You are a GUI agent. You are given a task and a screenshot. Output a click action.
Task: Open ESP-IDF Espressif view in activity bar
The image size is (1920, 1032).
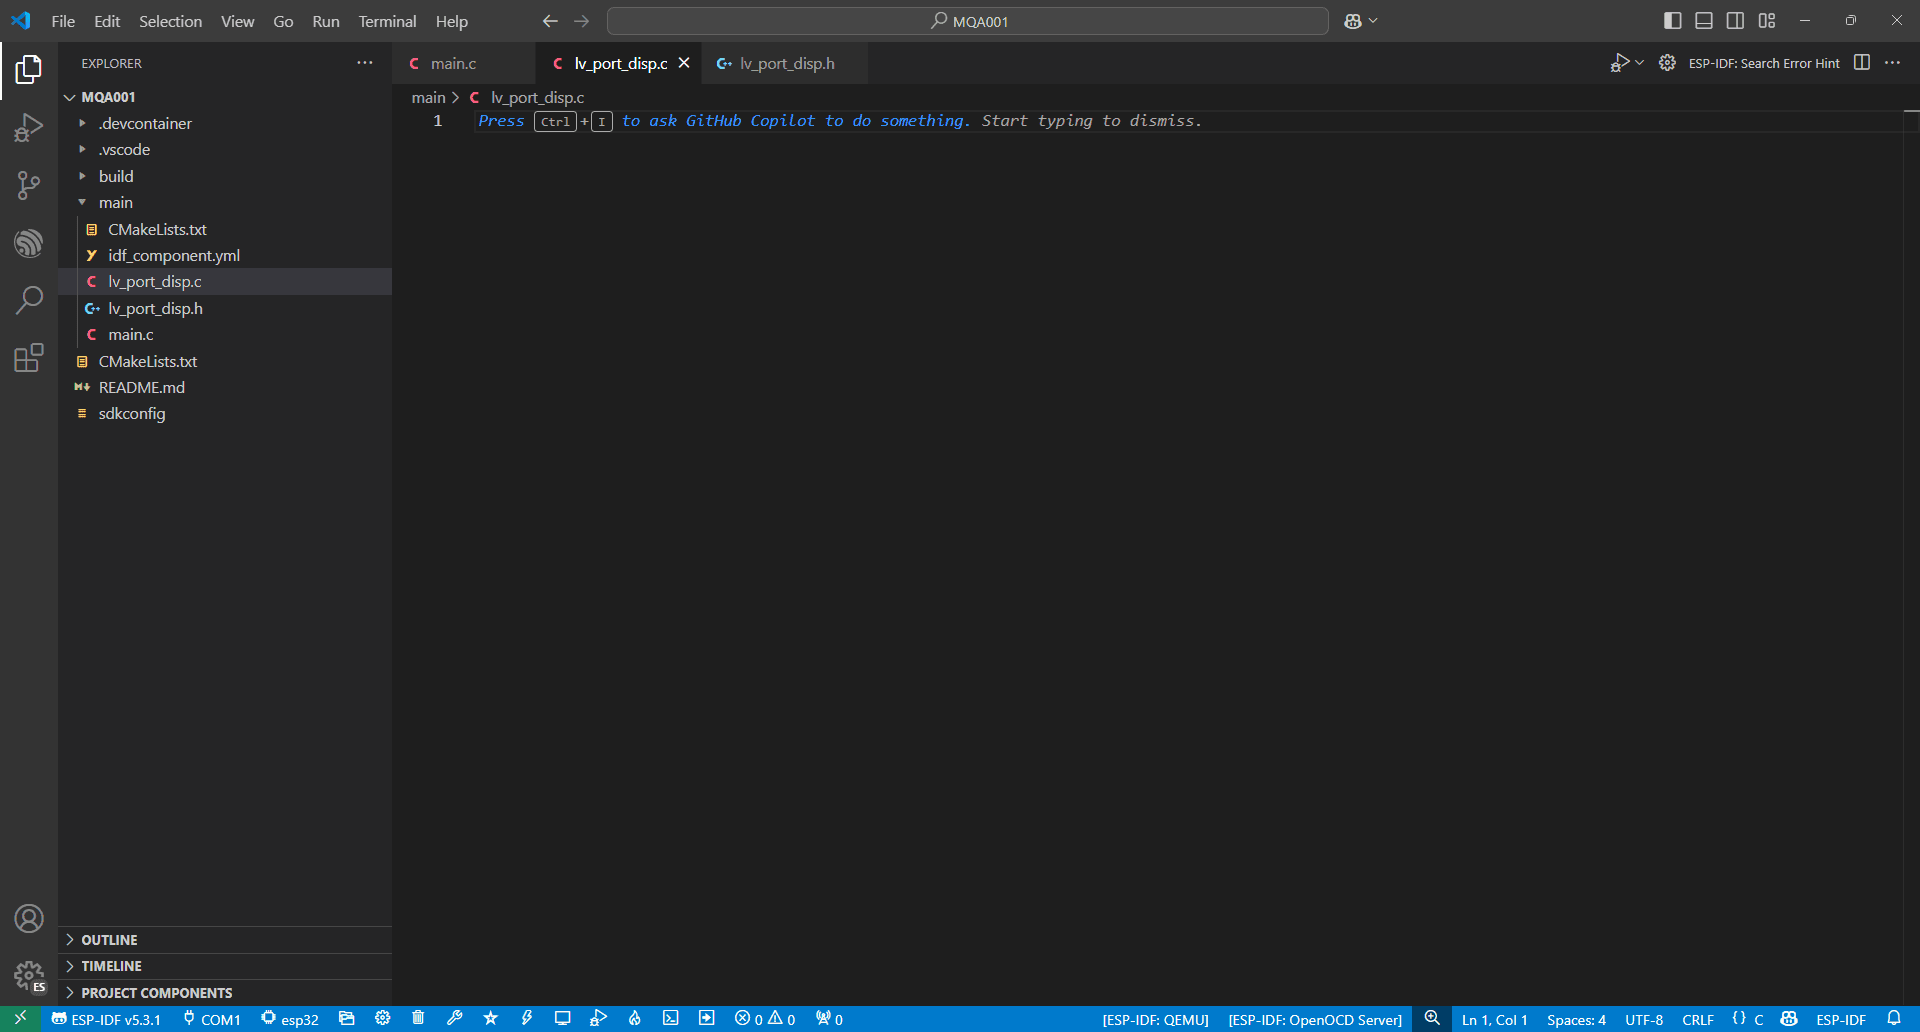[x=29, y=243]
